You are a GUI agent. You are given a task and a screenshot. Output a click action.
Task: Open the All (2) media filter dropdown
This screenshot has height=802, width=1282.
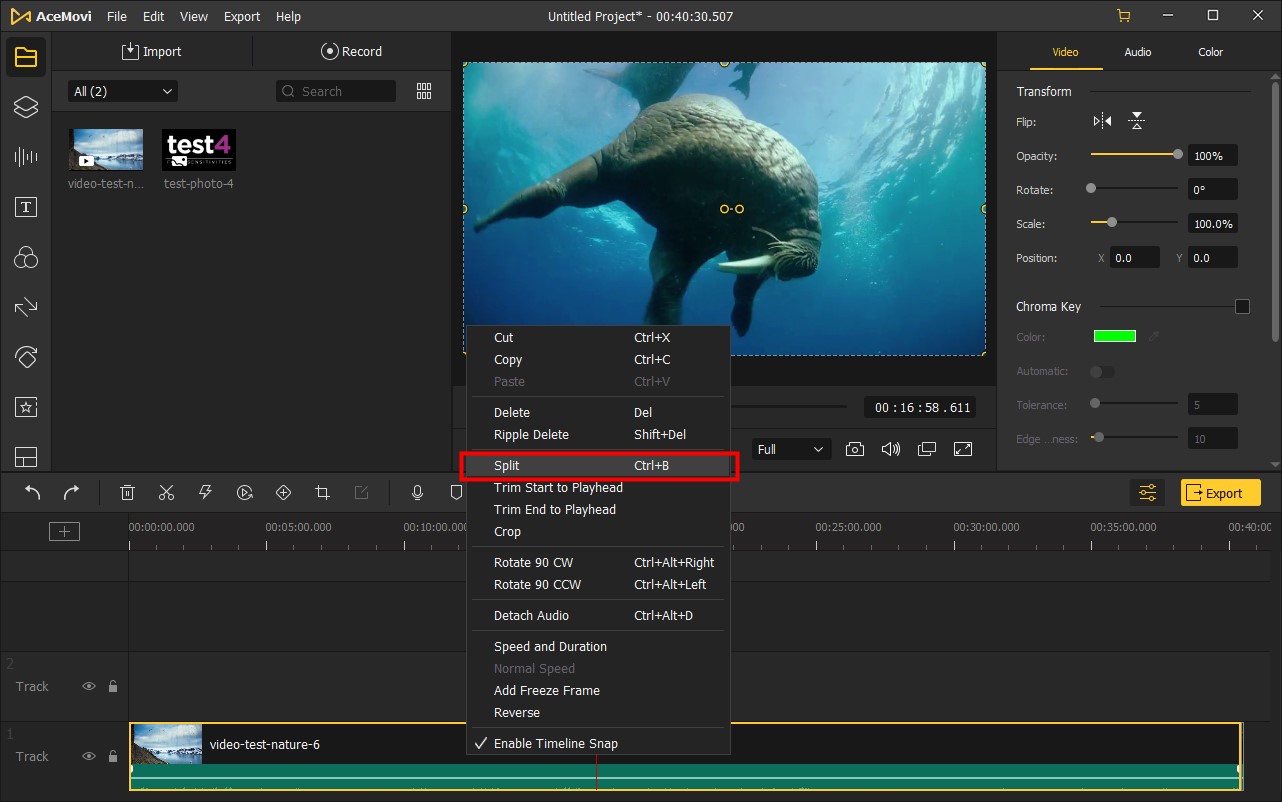120,90
